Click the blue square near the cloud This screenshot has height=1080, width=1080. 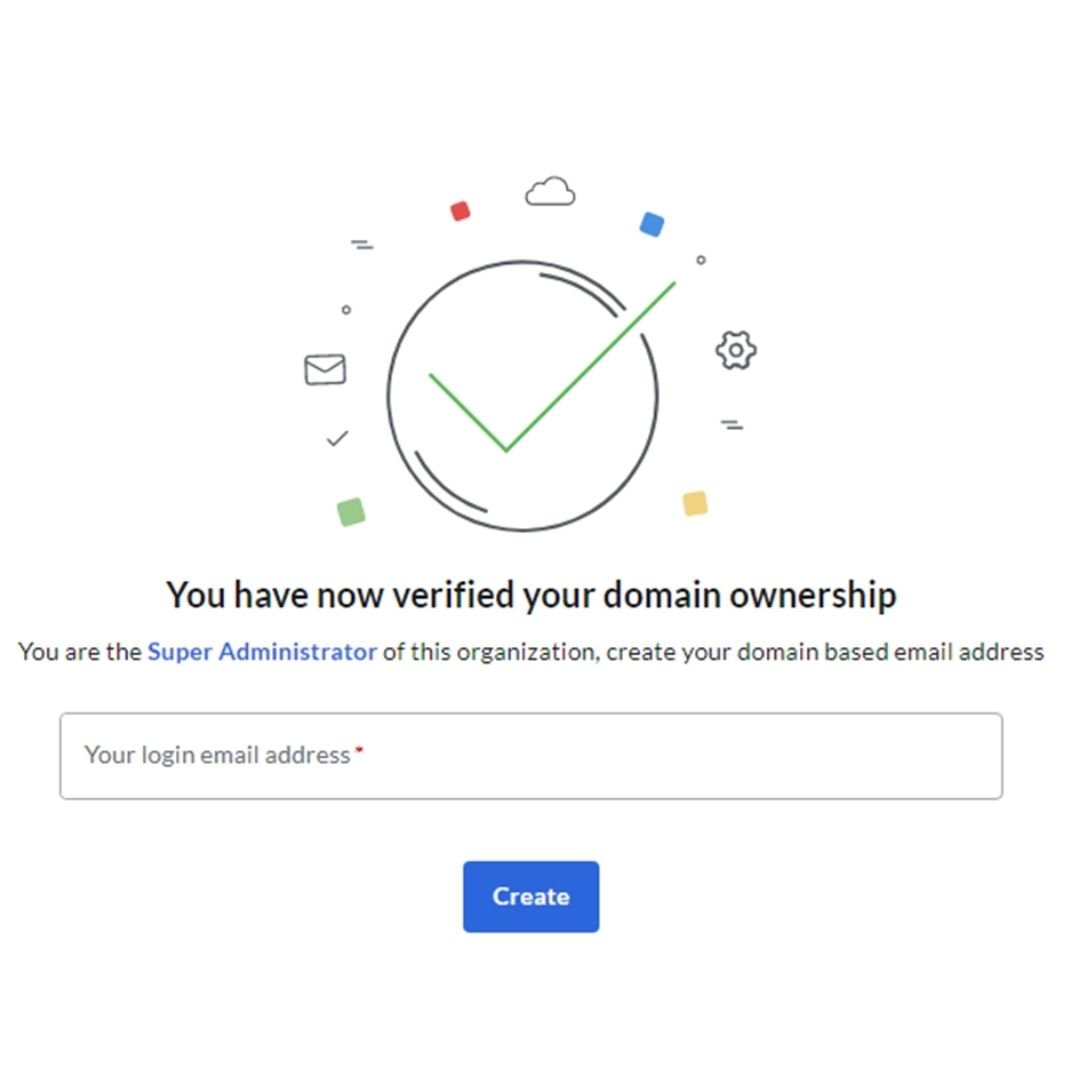(x=650, y=225)
